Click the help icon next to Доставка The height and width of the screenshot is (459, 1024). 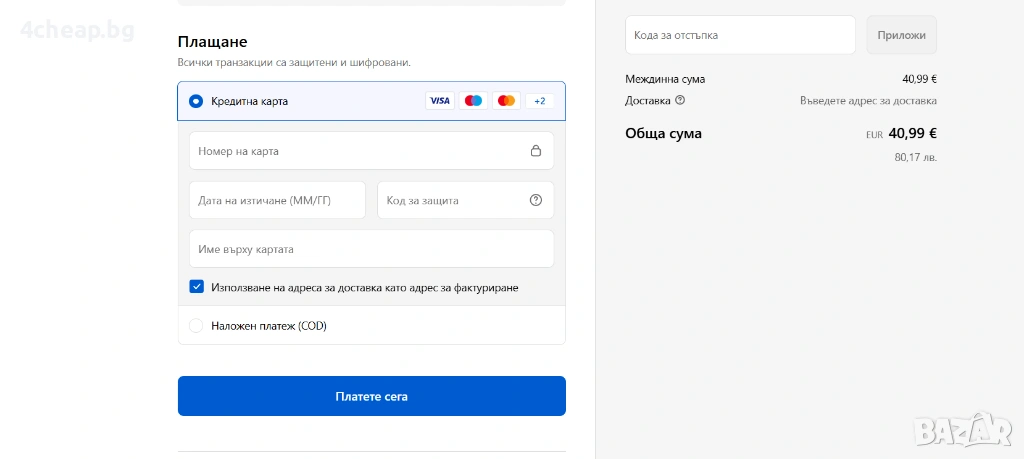point(680,100)
